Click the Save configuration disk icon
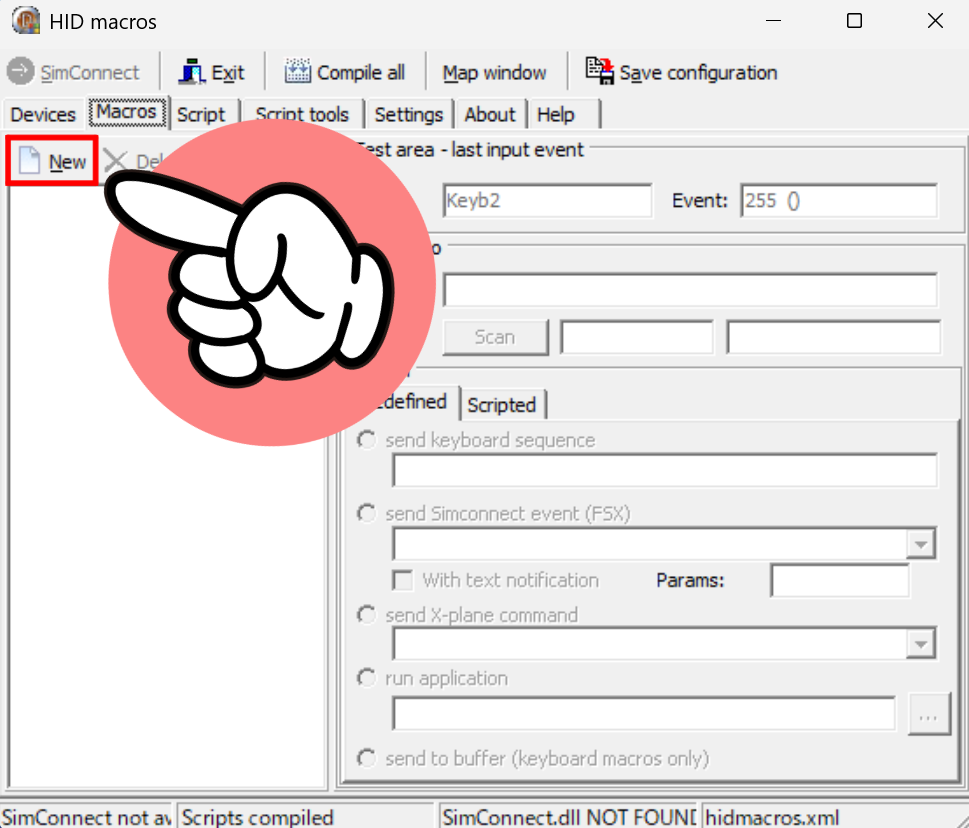969x828 pixels. tap(600, 71)
